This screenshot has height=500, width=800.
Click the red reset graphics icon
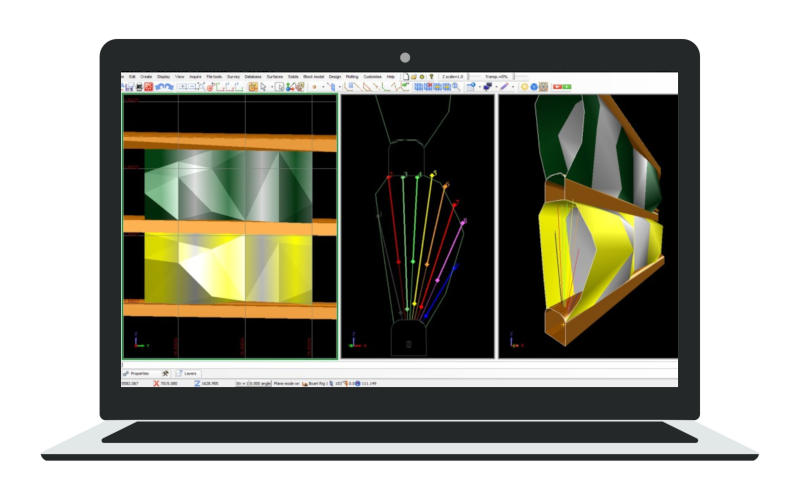tap(148, 87)
